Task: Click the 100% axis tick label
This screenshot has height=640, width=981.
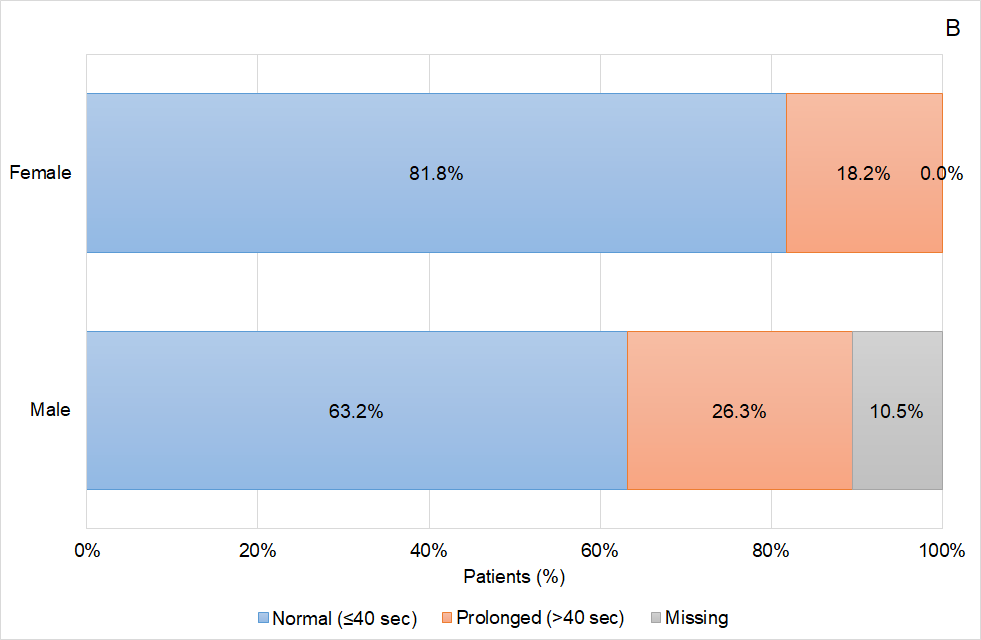Action: click(942, 551)
